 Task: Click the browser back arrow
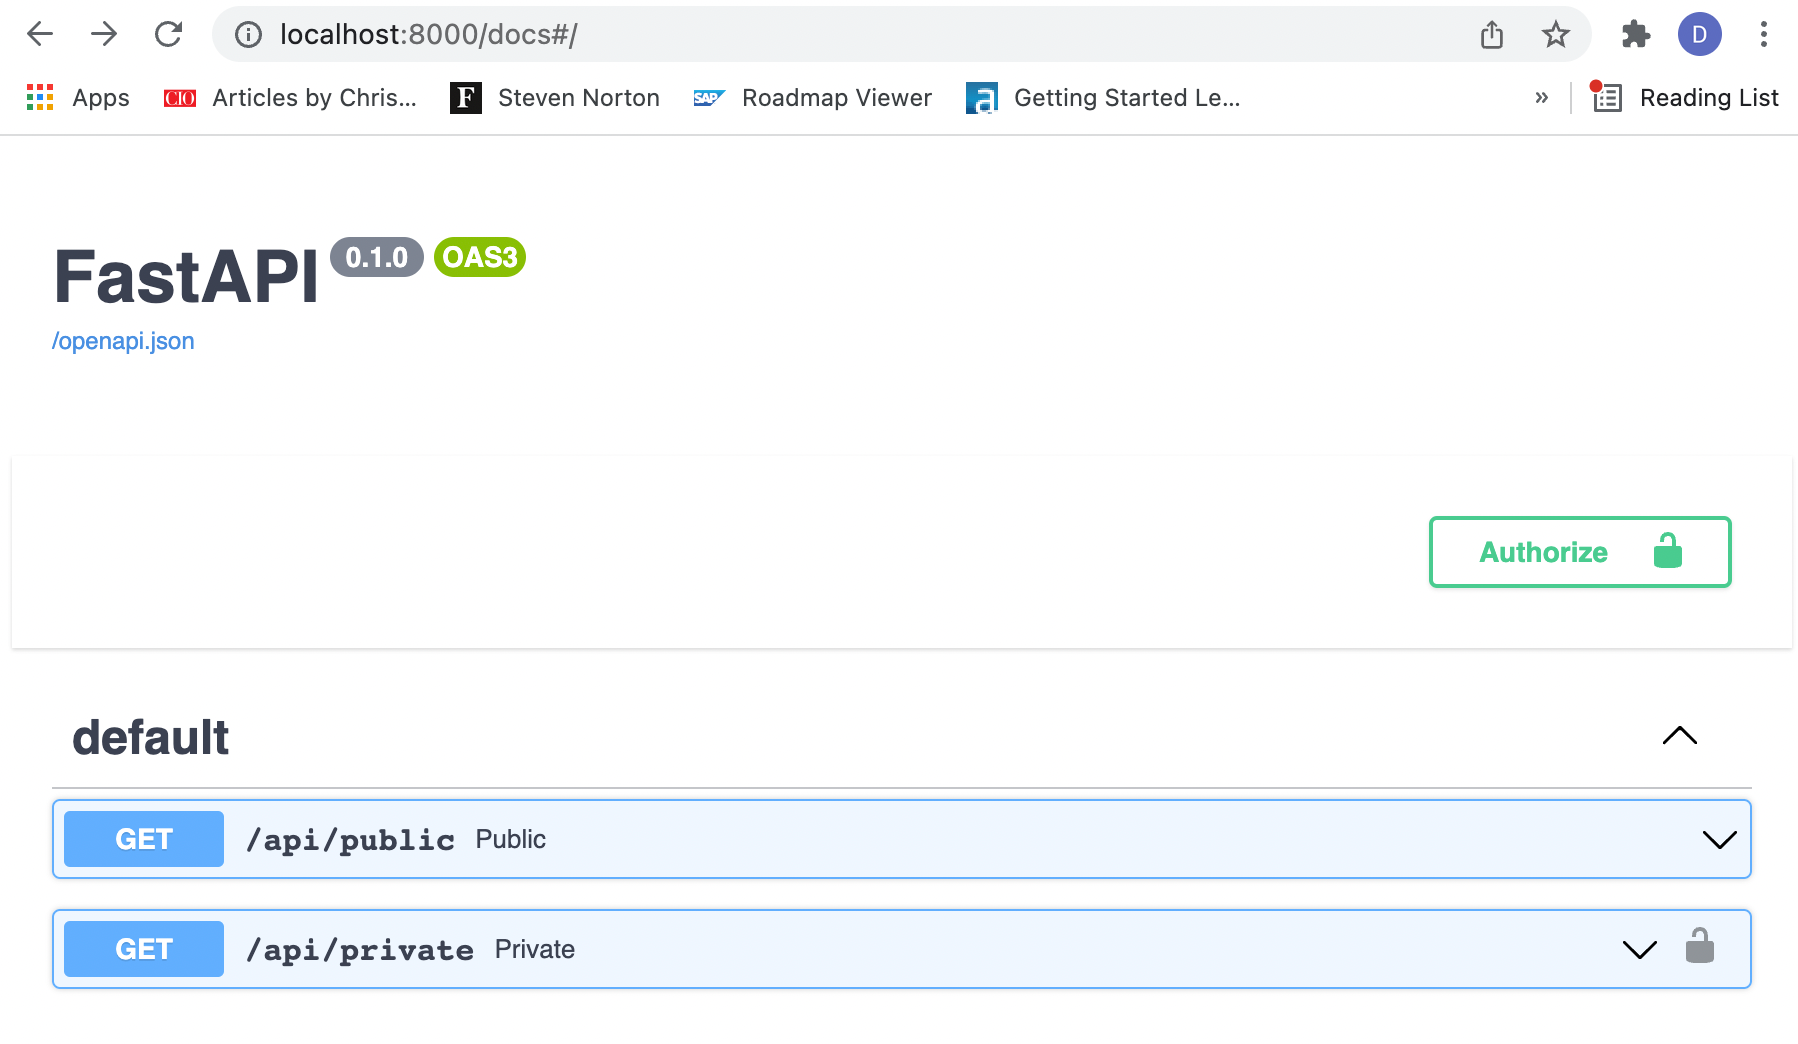(x=40, y=35)
